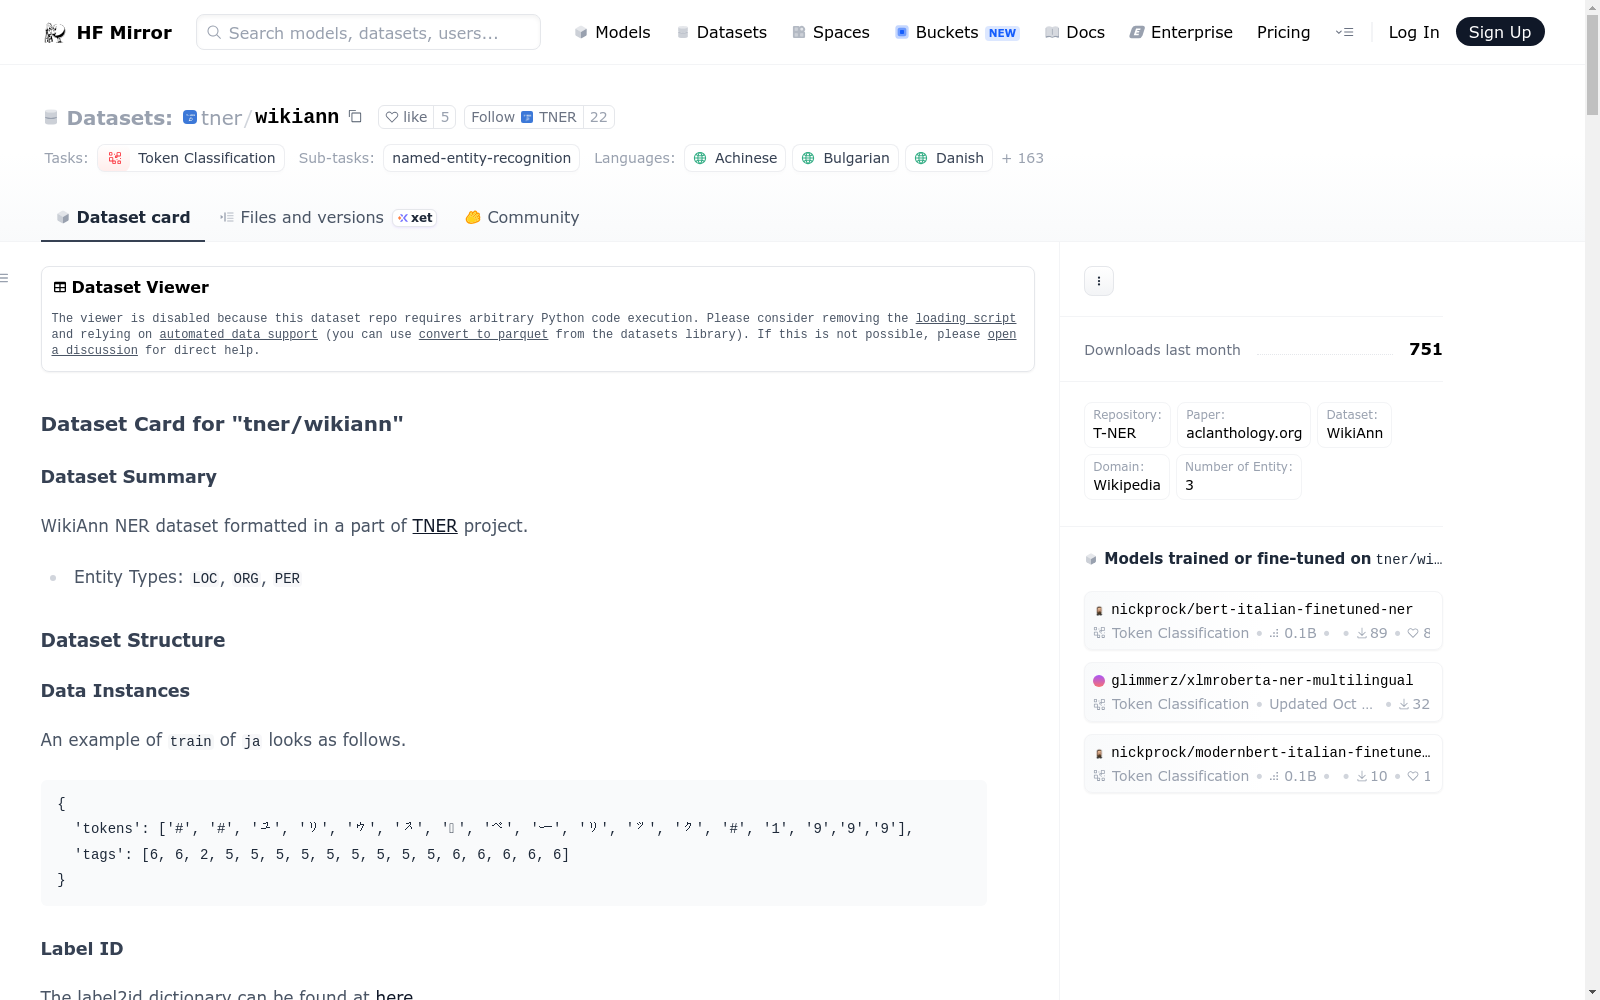Select the Danish language tag
This screenshot has width=1600, height=1000.
(949, 158)
